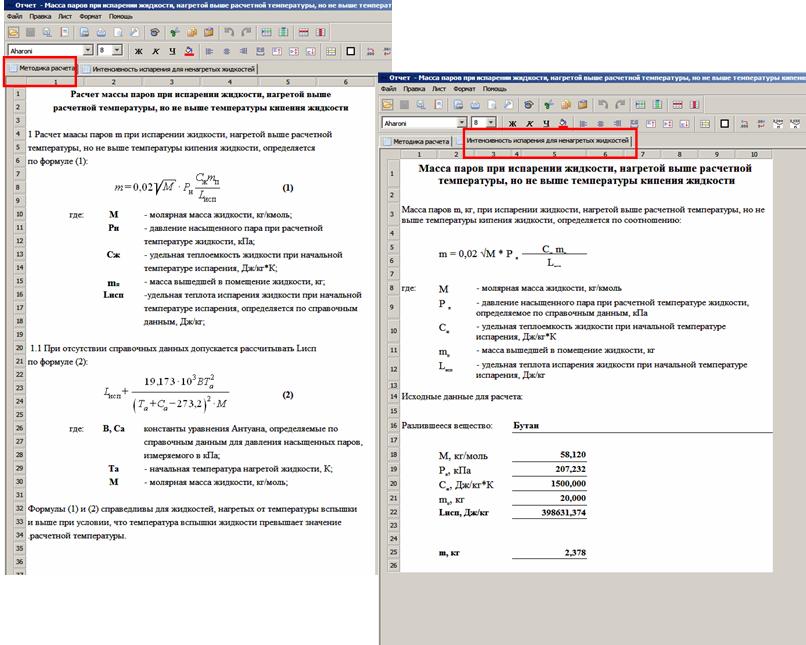Screen dimensions: 806x645
Task: Open the Aharoni font dropdown in left window
Action: 88,49
